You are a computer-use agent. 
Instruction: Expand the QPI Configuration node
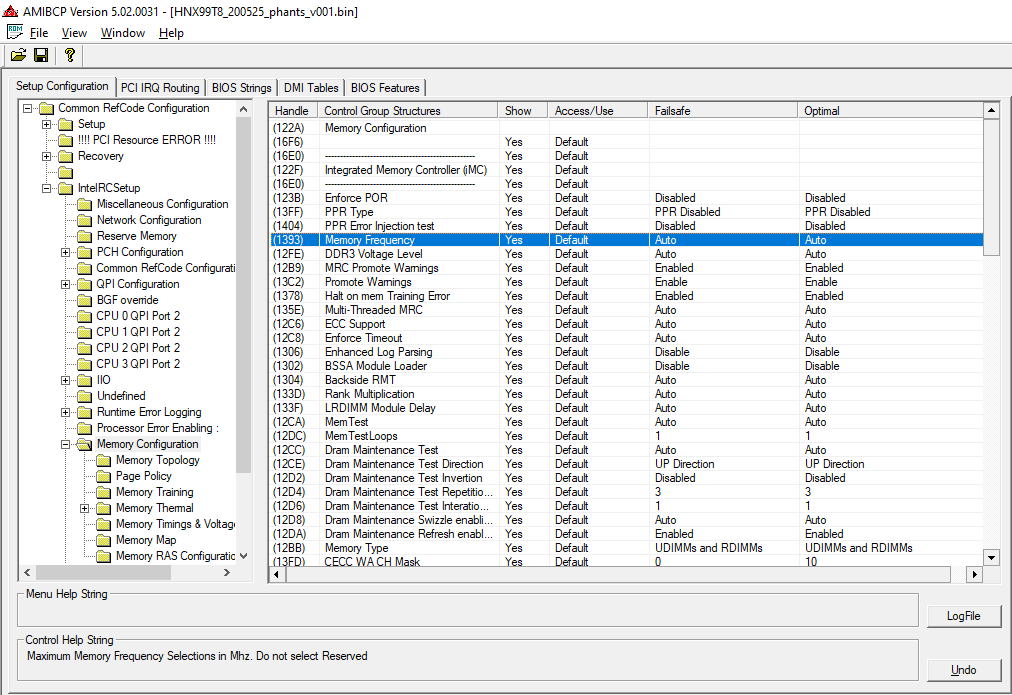coord(65,285)
